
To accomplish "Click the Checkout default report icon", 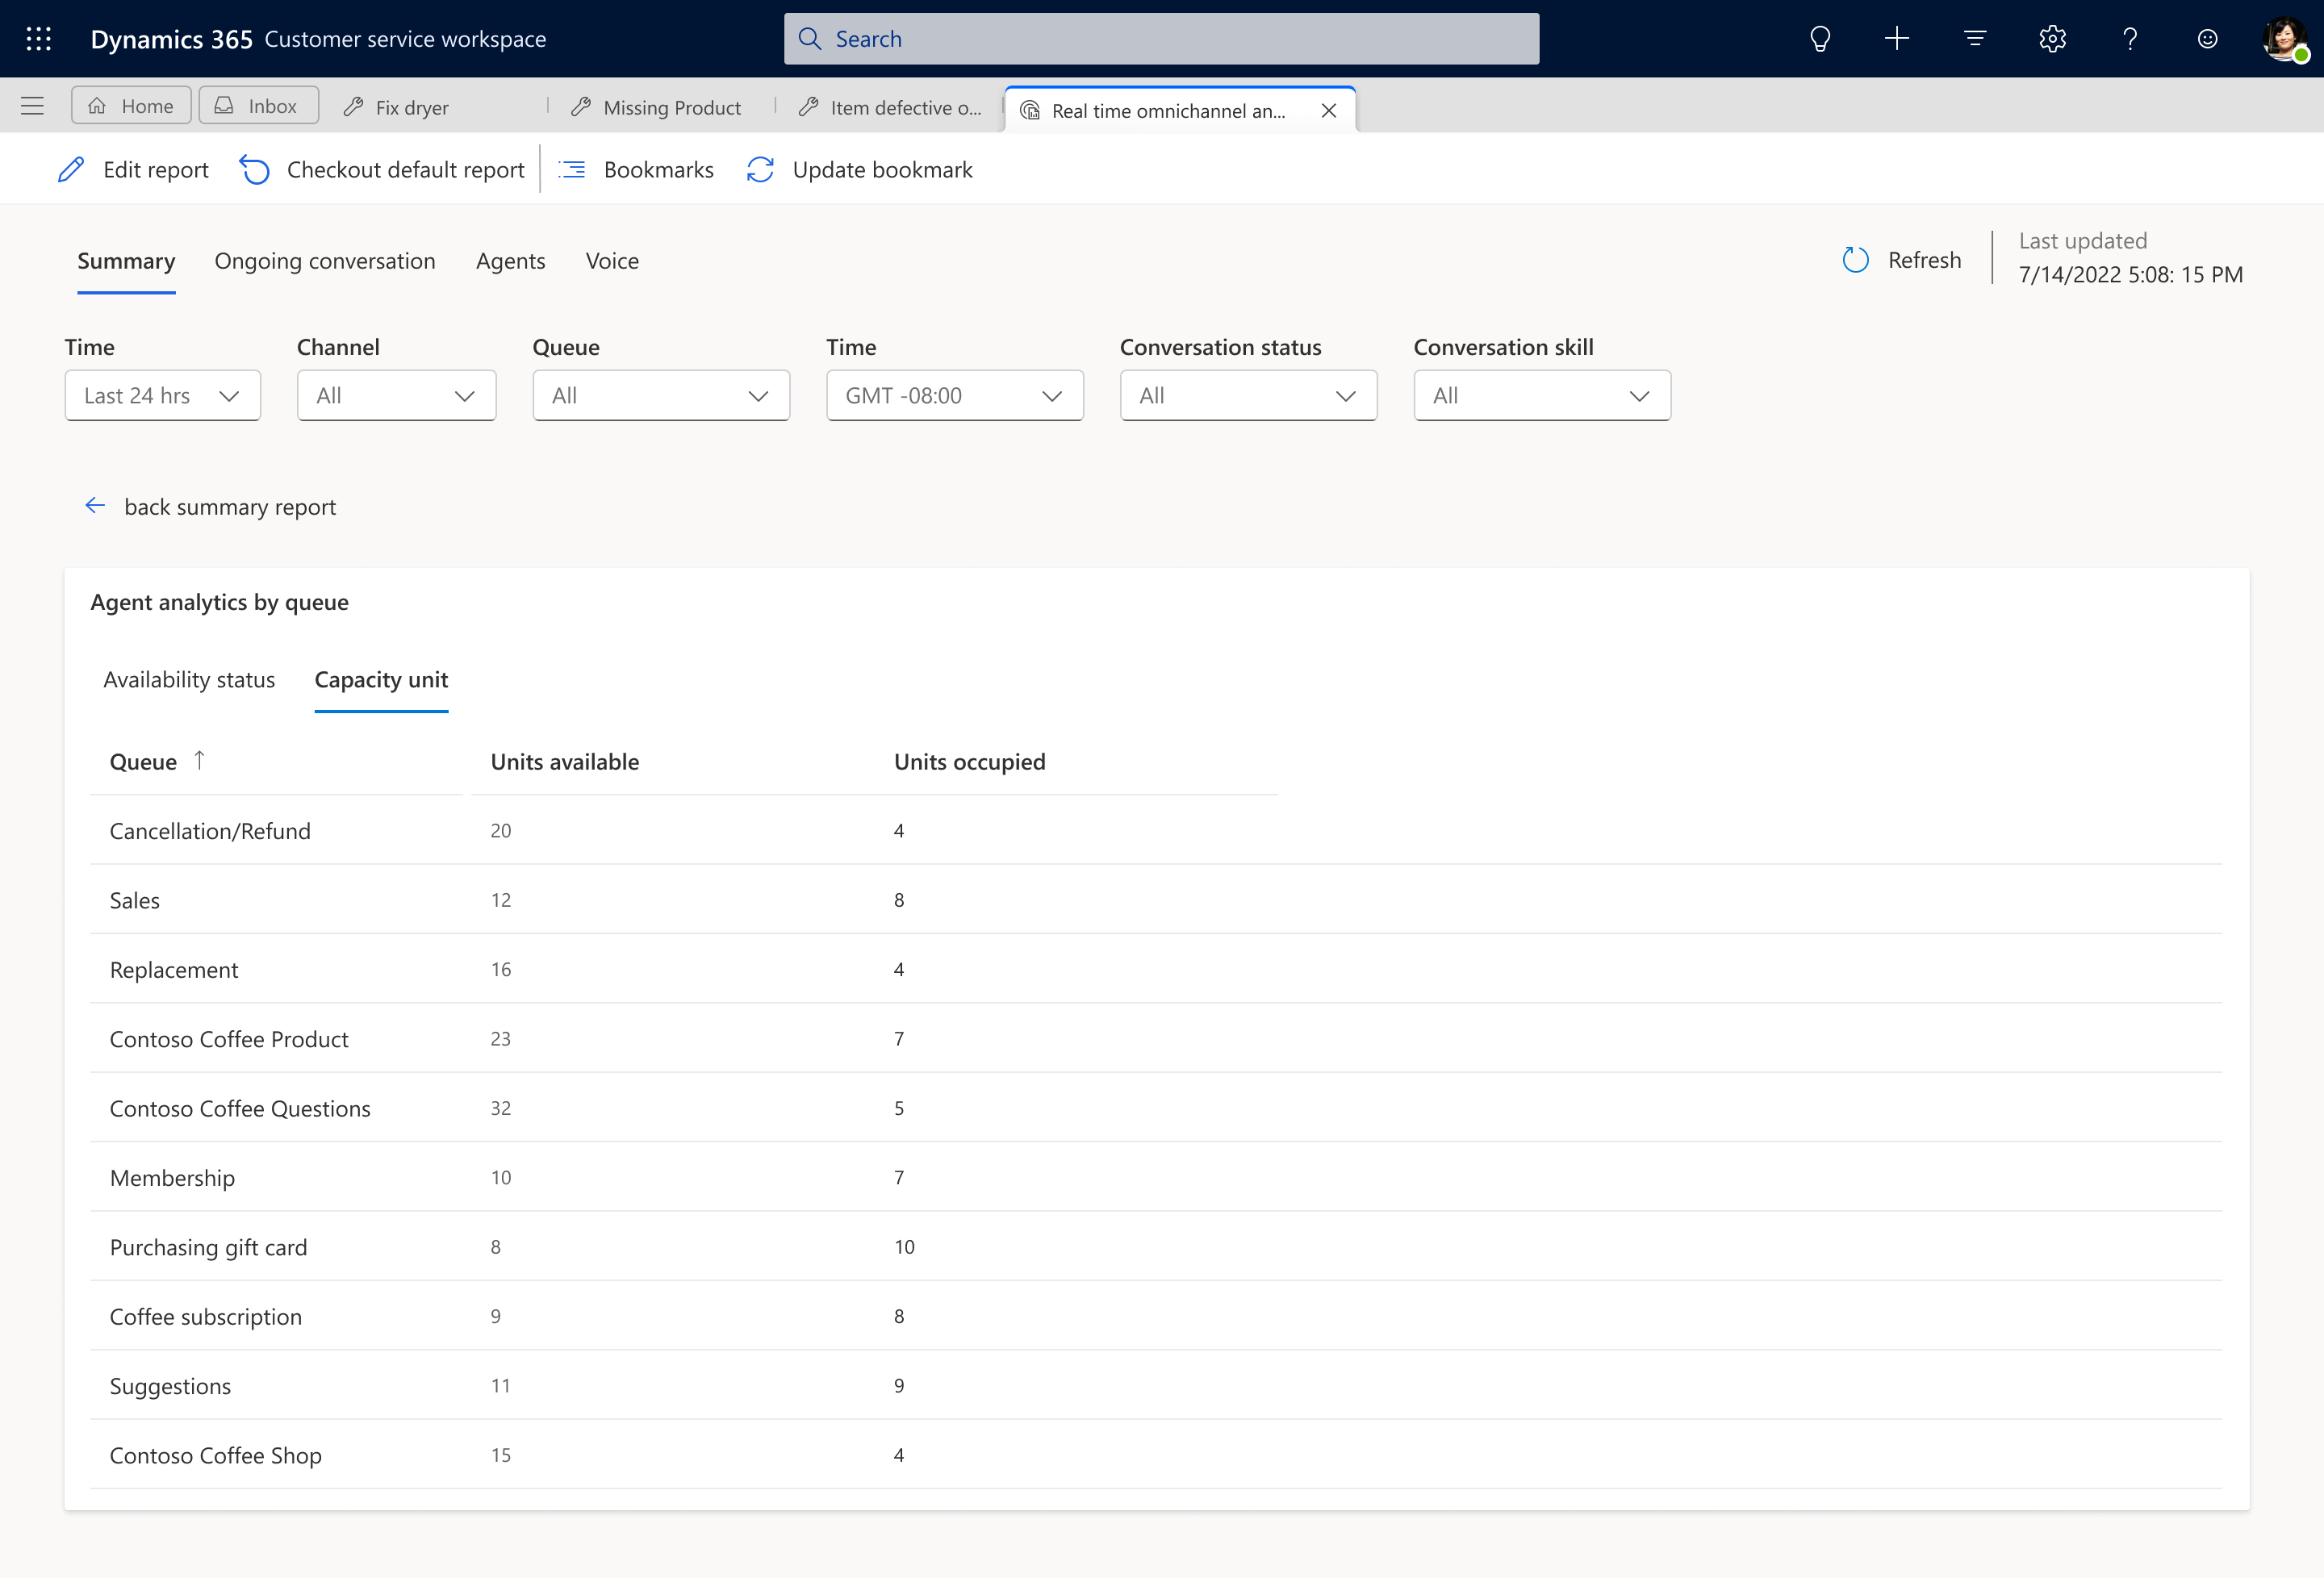I will pyautogui.click(x=255, y=169).
